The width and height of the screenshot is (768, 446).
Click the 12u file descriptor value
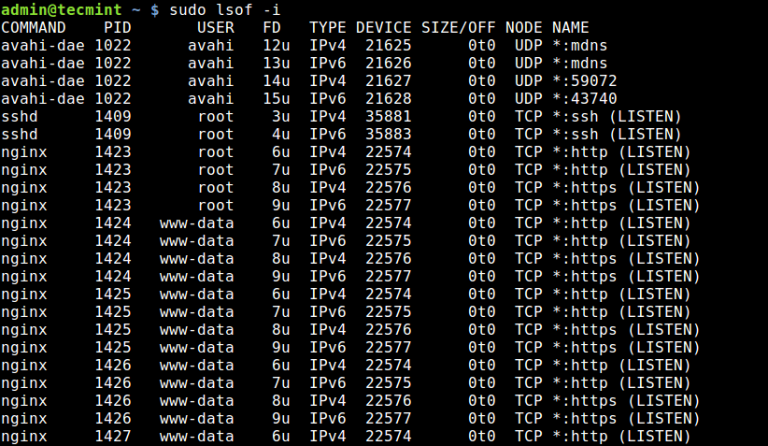[x=276, y=45]
